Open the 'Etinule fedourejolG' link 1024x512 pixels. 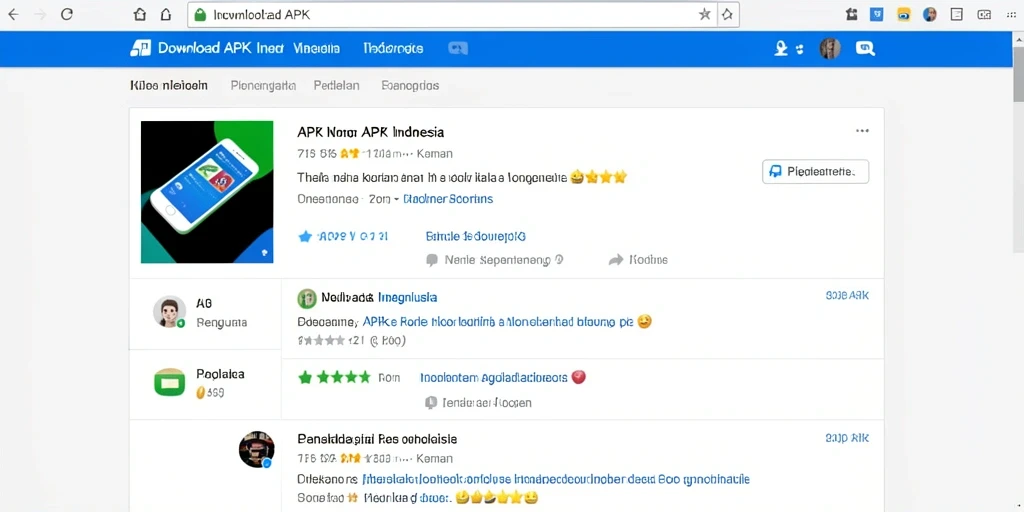475,236
